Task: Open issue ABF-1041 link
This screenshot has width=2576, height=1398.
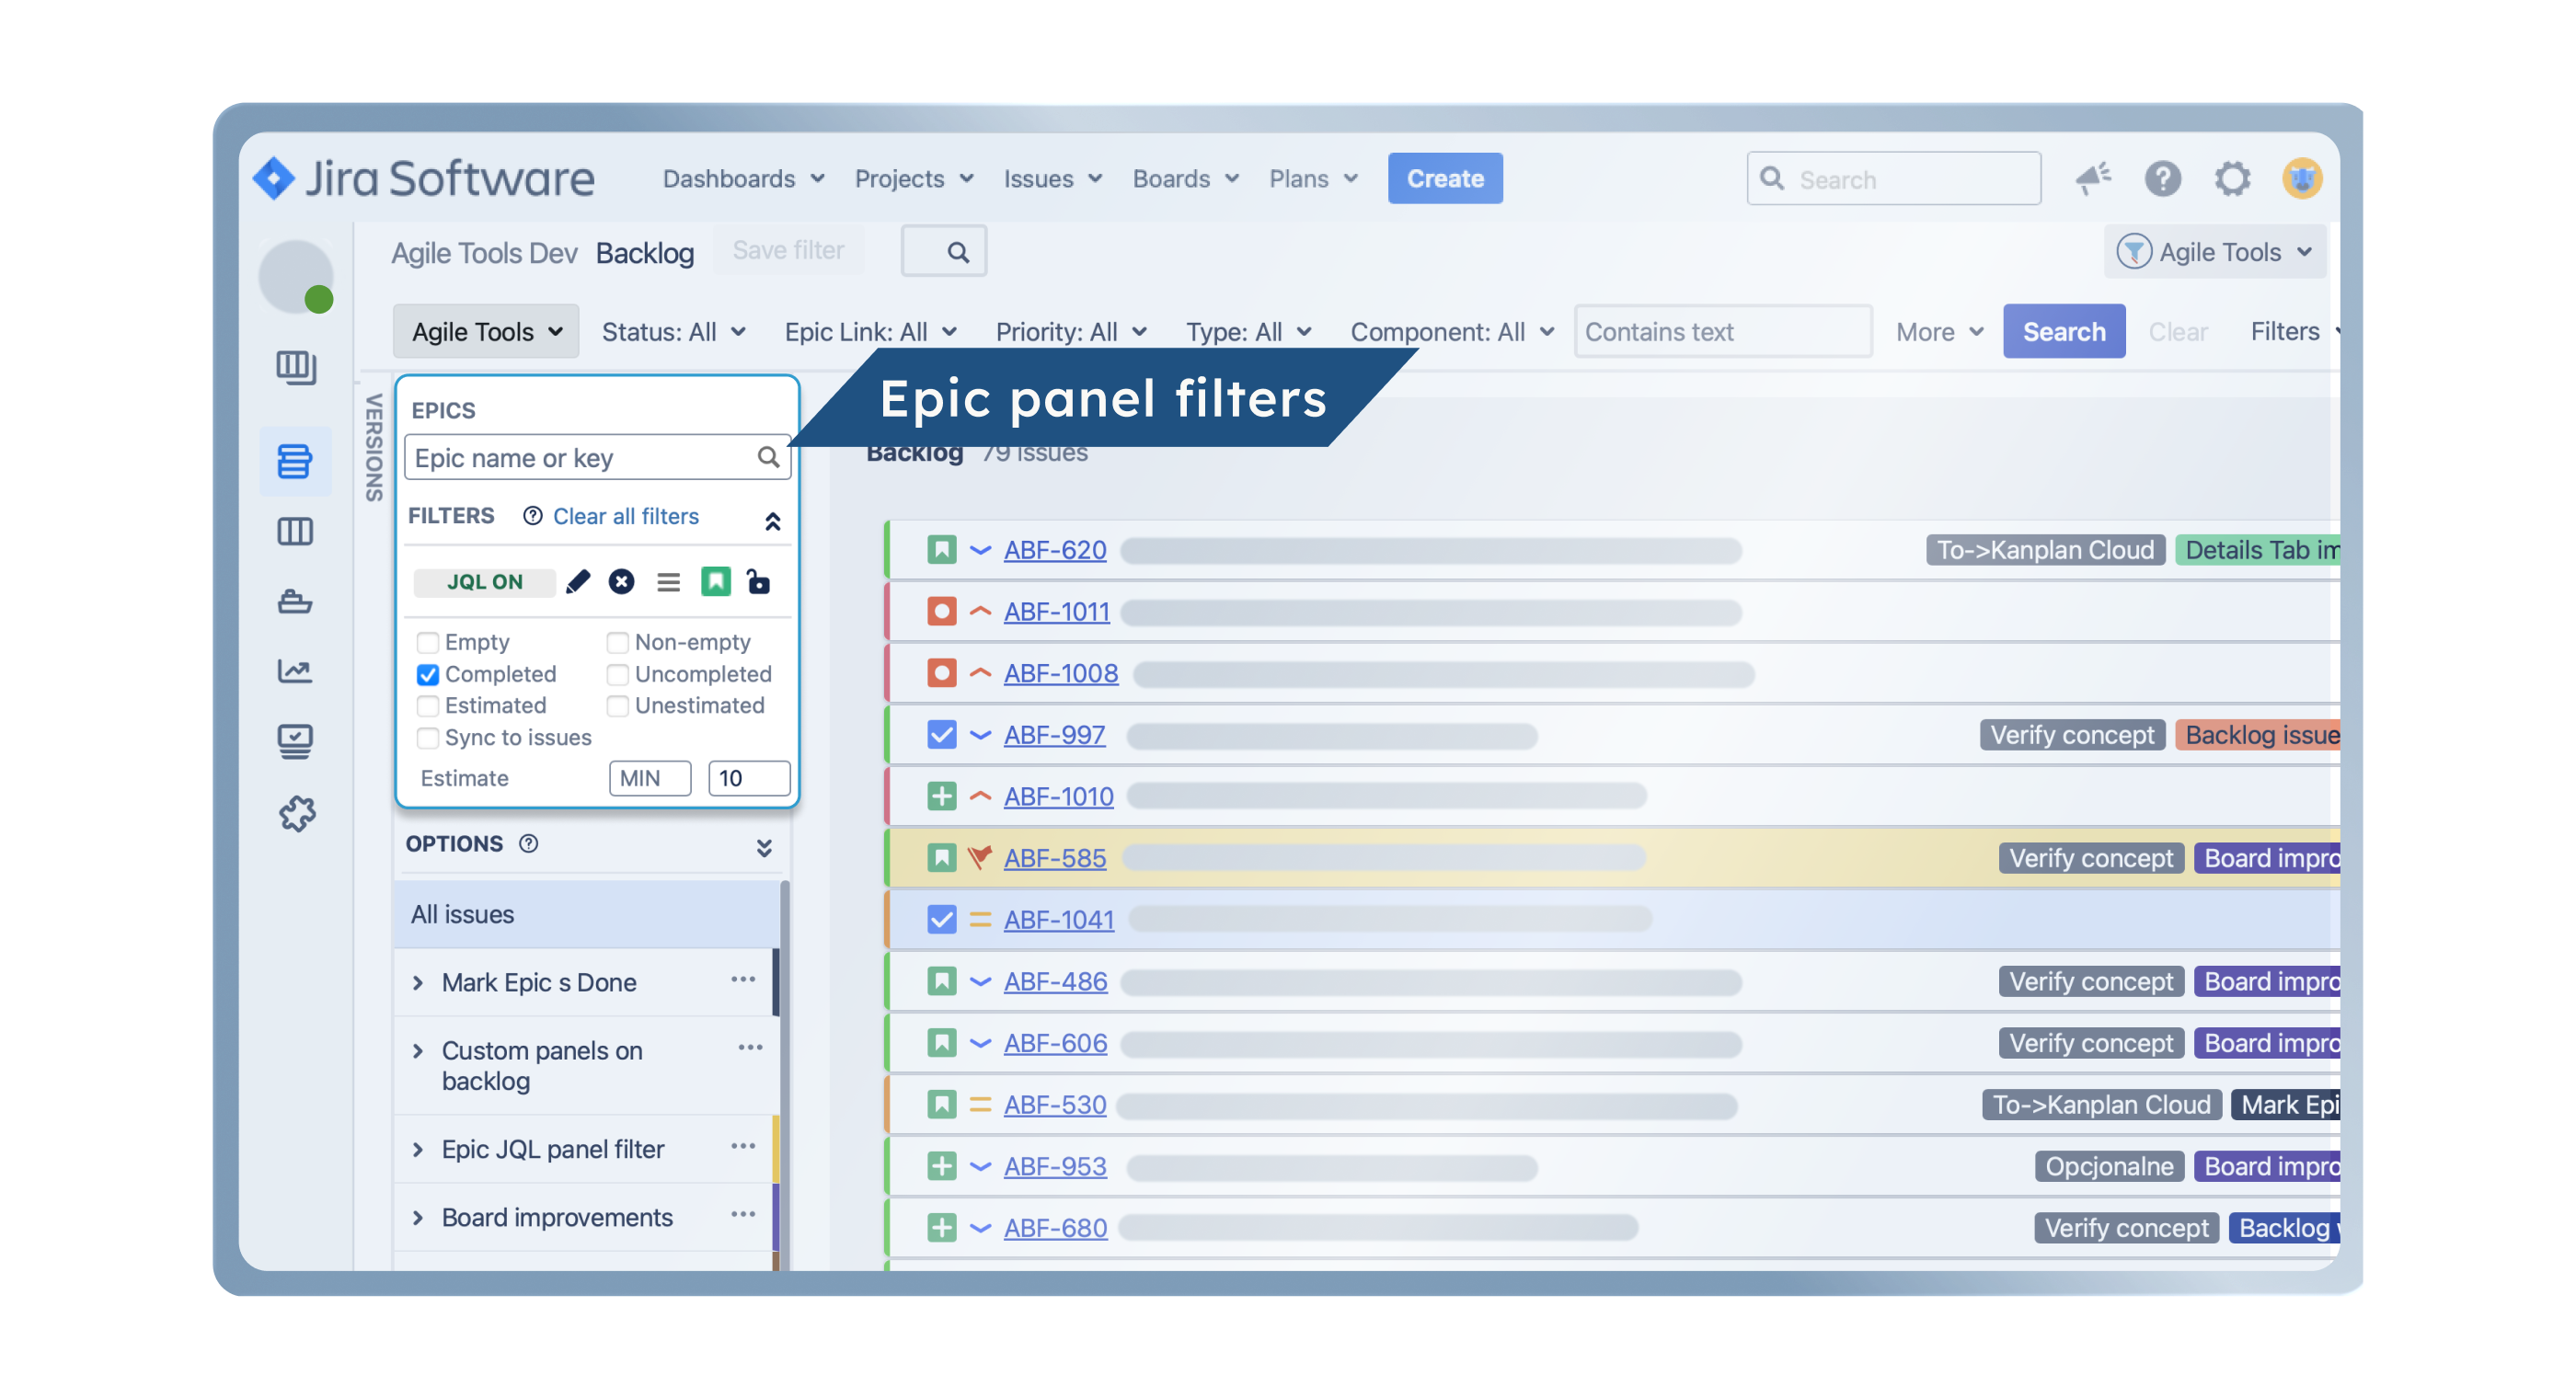Action: 1058,919
